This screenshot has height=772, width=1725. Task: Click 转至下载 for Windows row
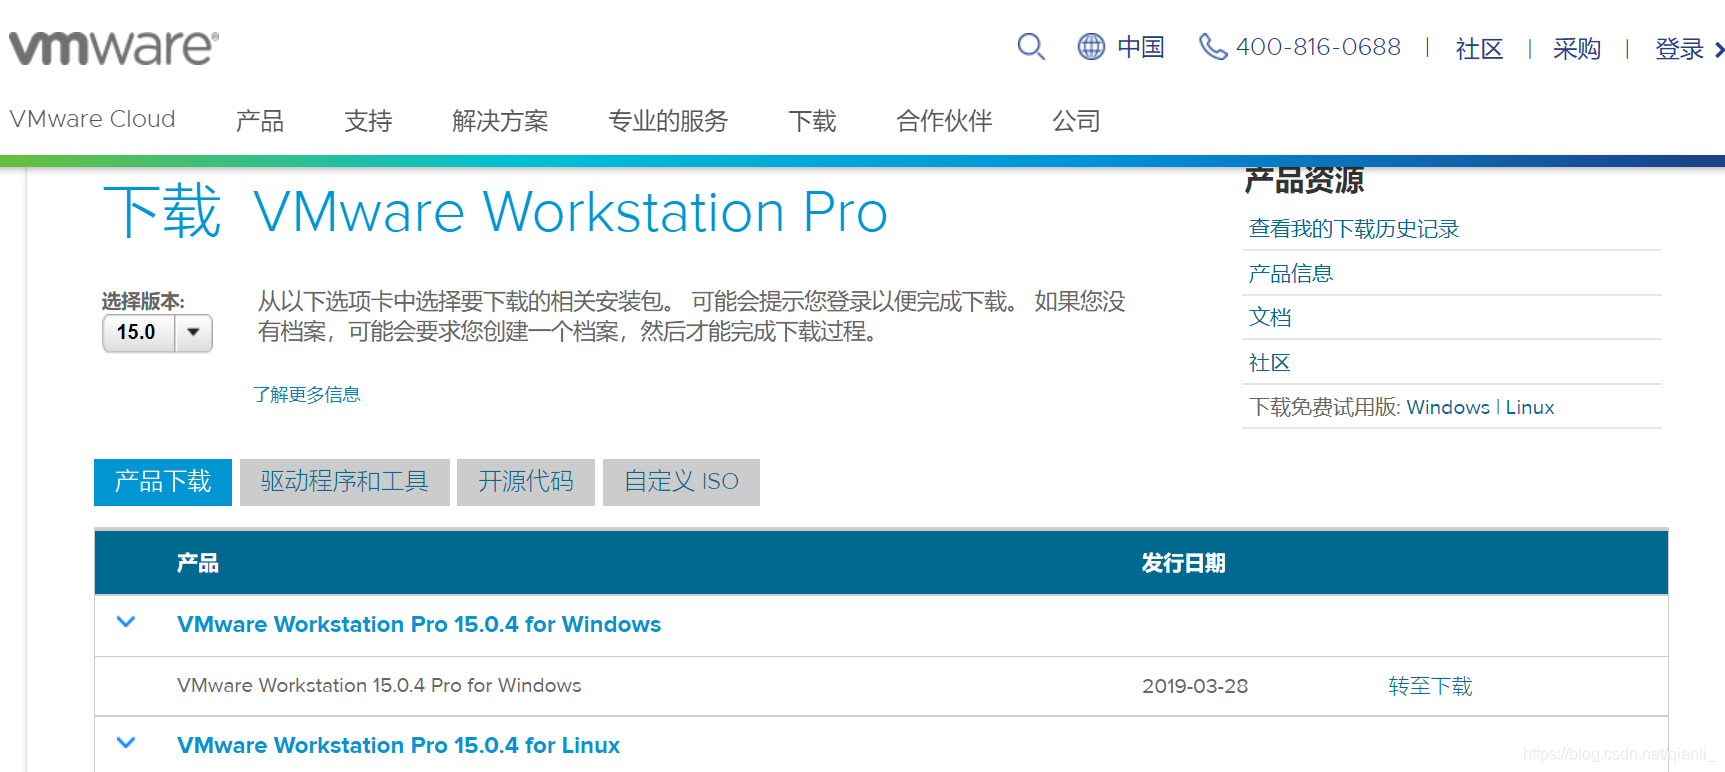click(1430, 686)
